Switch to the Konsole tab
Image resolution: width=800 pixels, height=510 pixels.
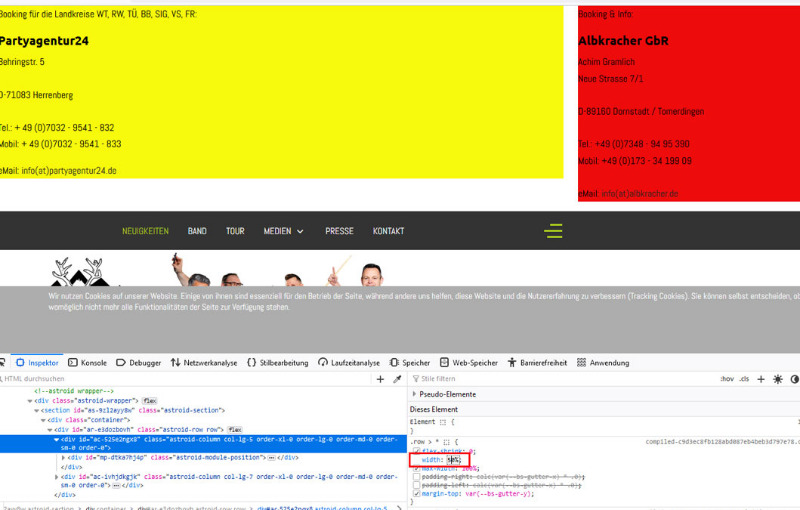point(87,363)
